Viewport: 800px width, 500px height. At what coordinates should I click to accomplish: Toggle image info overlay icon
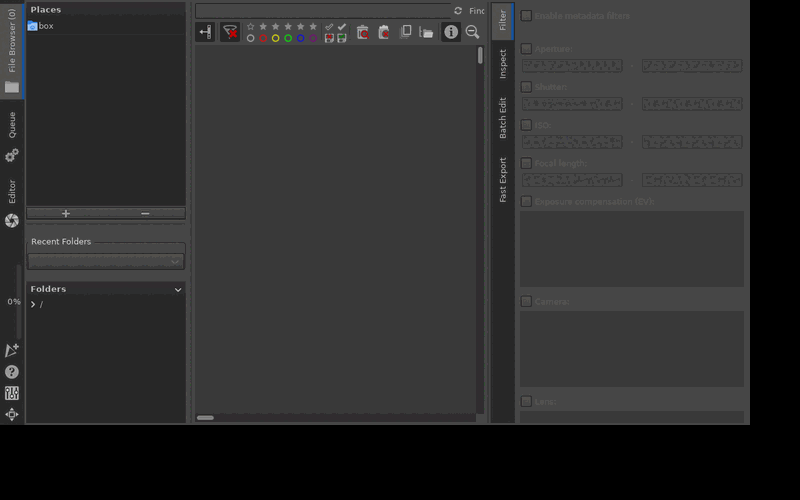pos(451,32)
